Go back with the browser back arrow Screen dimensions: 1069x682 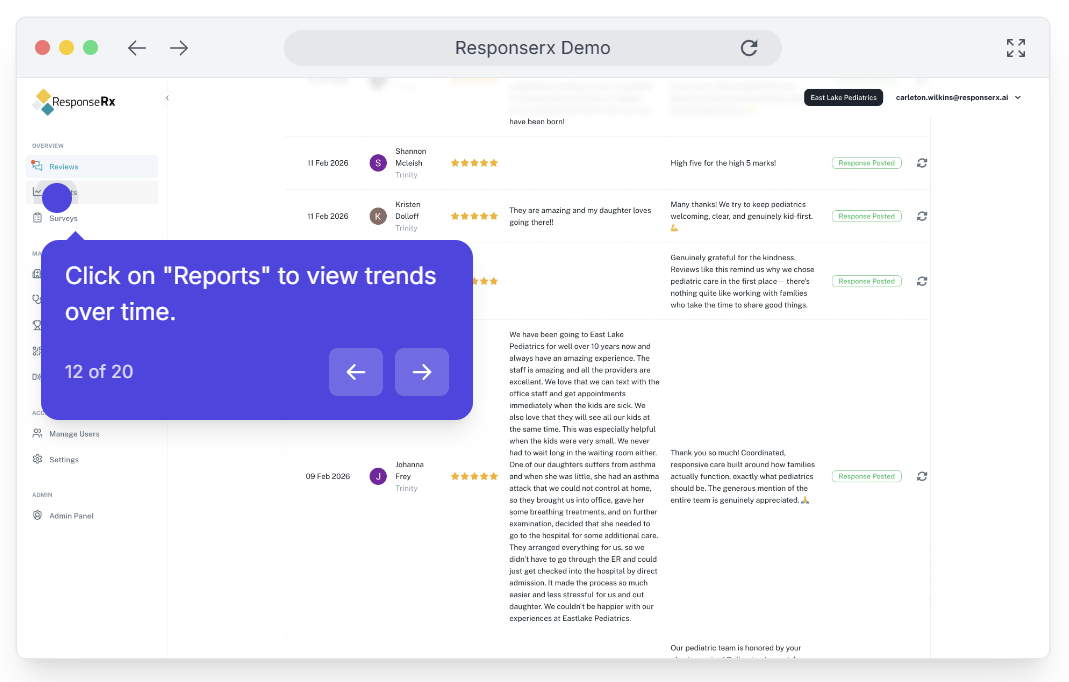137,48
